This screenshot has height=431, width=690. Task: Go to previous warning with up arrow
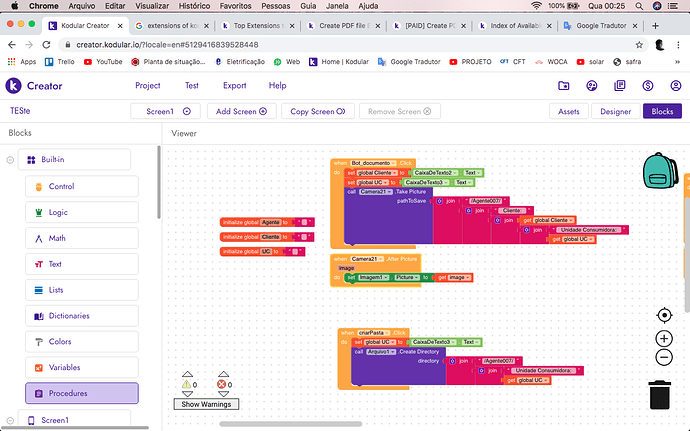pyautogui.click(x=187, y=374)
